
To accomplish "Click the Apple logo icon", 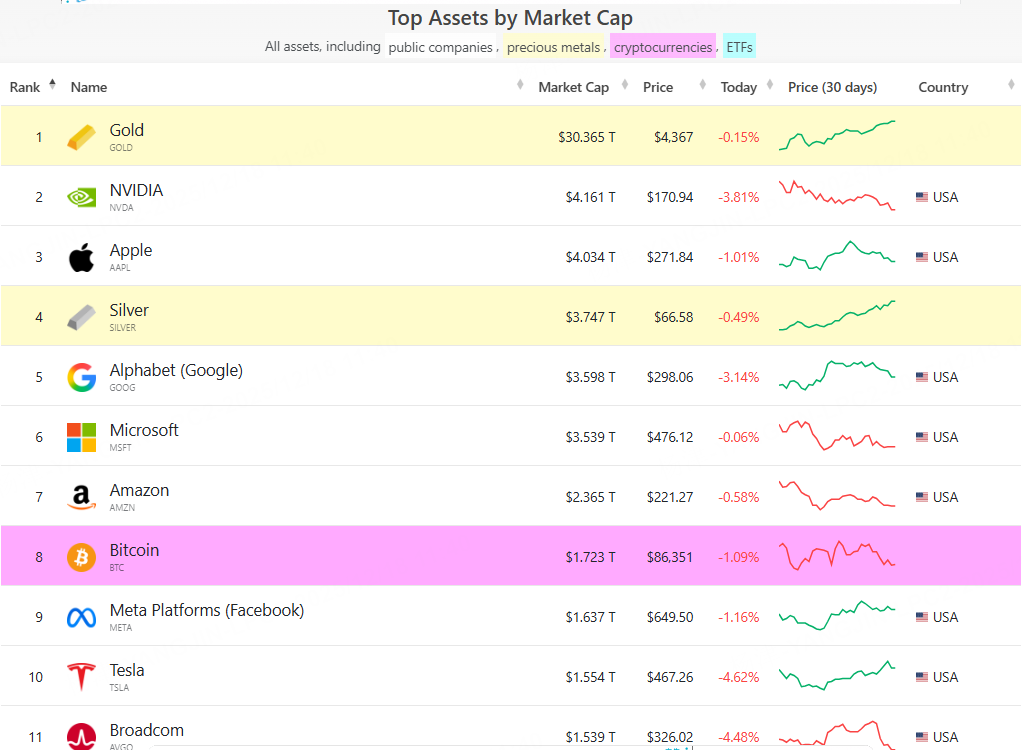I will pos(82,257).
